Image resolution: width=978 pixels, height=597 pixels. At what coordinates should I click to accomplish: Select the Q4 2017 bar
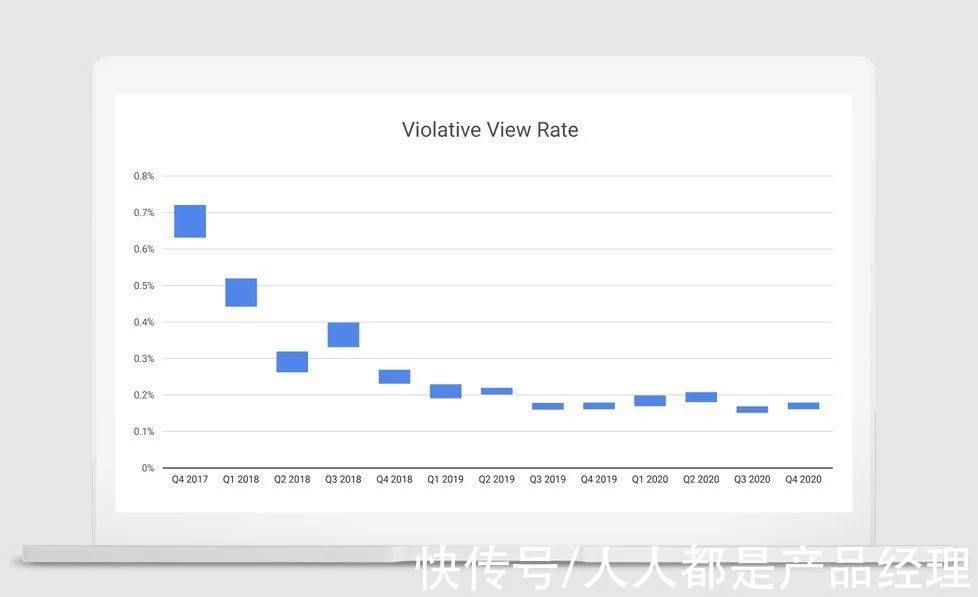click(x=190, y=221)
